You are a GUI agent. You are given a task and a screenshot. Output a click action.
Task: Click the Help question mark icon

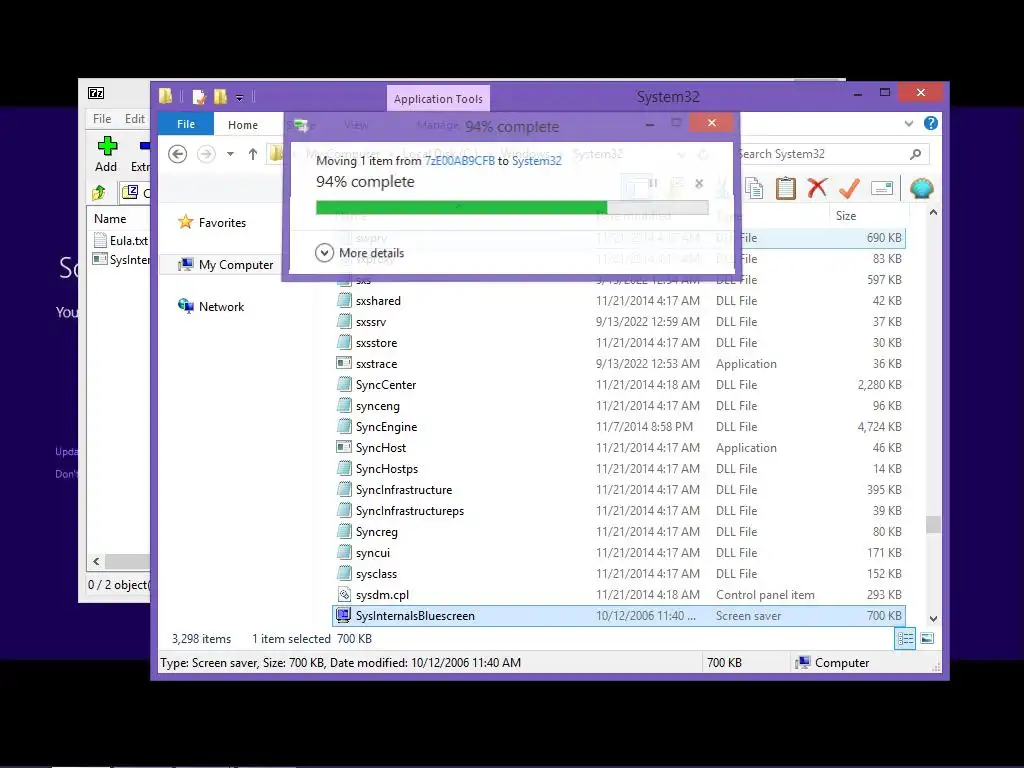(x=931, y=123)
